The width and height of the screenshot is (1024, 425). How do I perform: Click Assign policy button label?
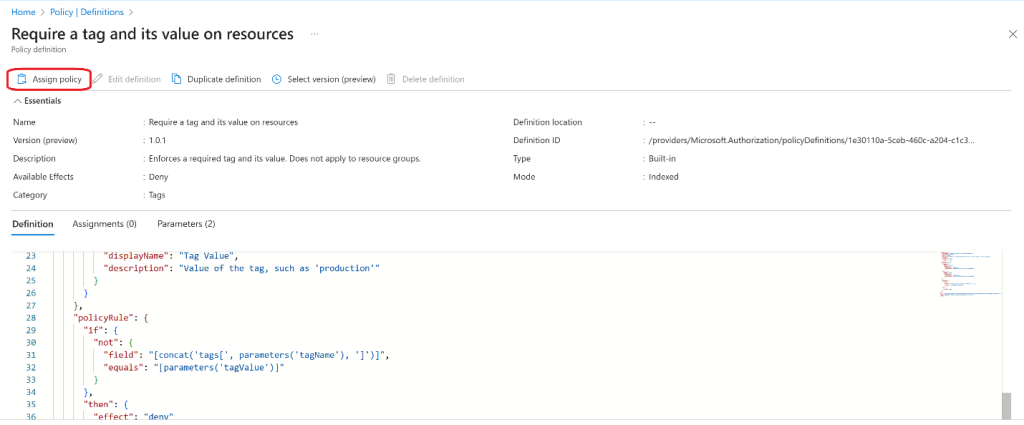tap(57, 79)
